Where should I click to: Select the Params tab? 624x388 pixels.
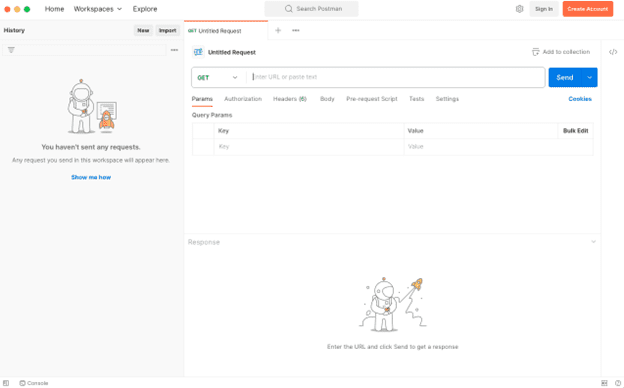click(202, 99)
